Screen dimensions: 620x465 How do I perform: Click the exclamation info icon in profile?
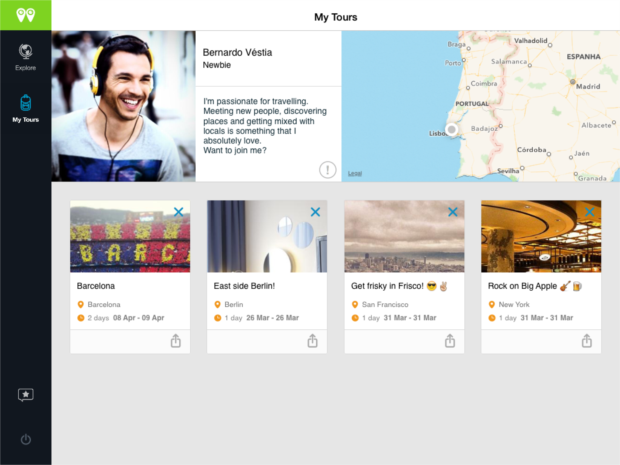coord(327,169)
